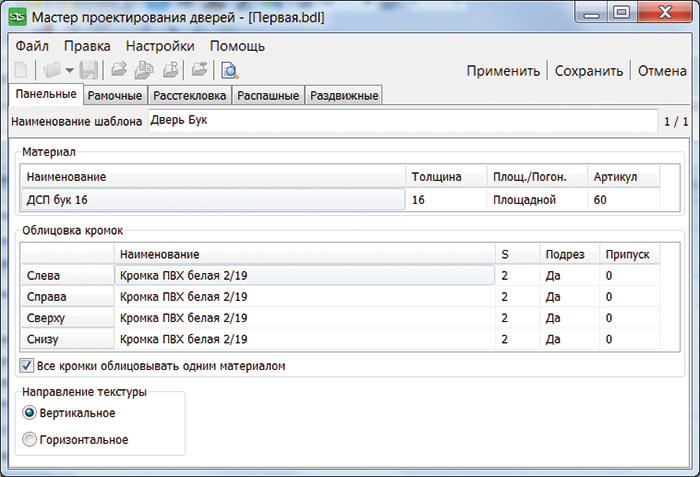700x477 pixels.
Task: Click the 'ДСП бук 16' material name cell
Action: [212, 200]
